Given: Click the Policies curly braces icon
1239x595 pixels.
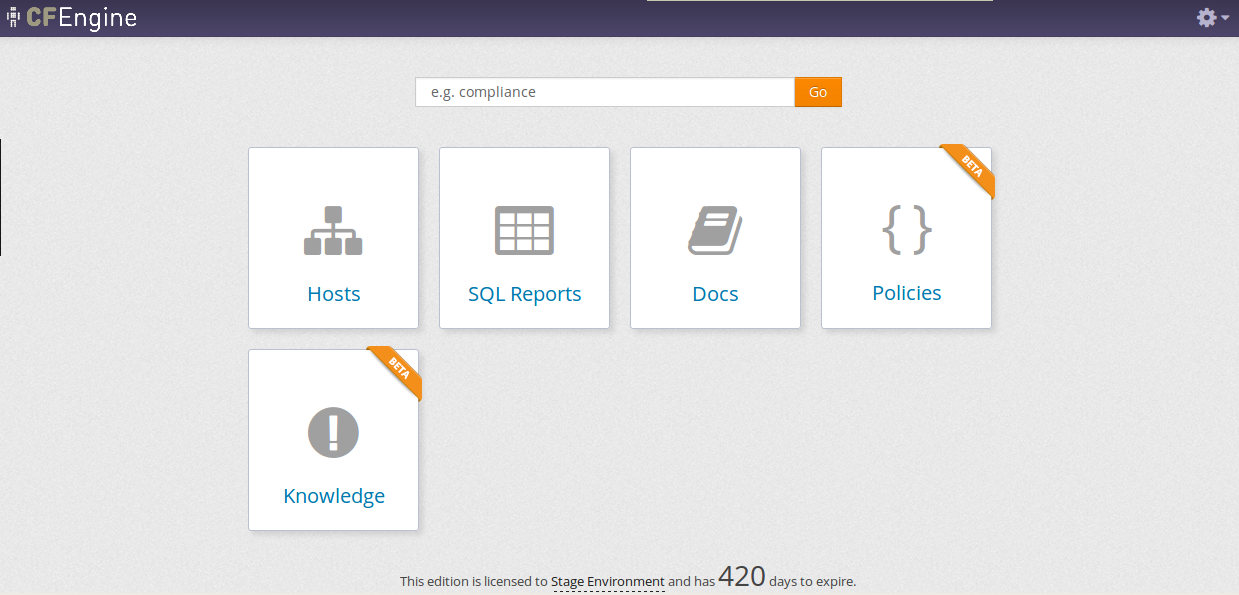Looking at the screenshot, I should click(907, 229).
